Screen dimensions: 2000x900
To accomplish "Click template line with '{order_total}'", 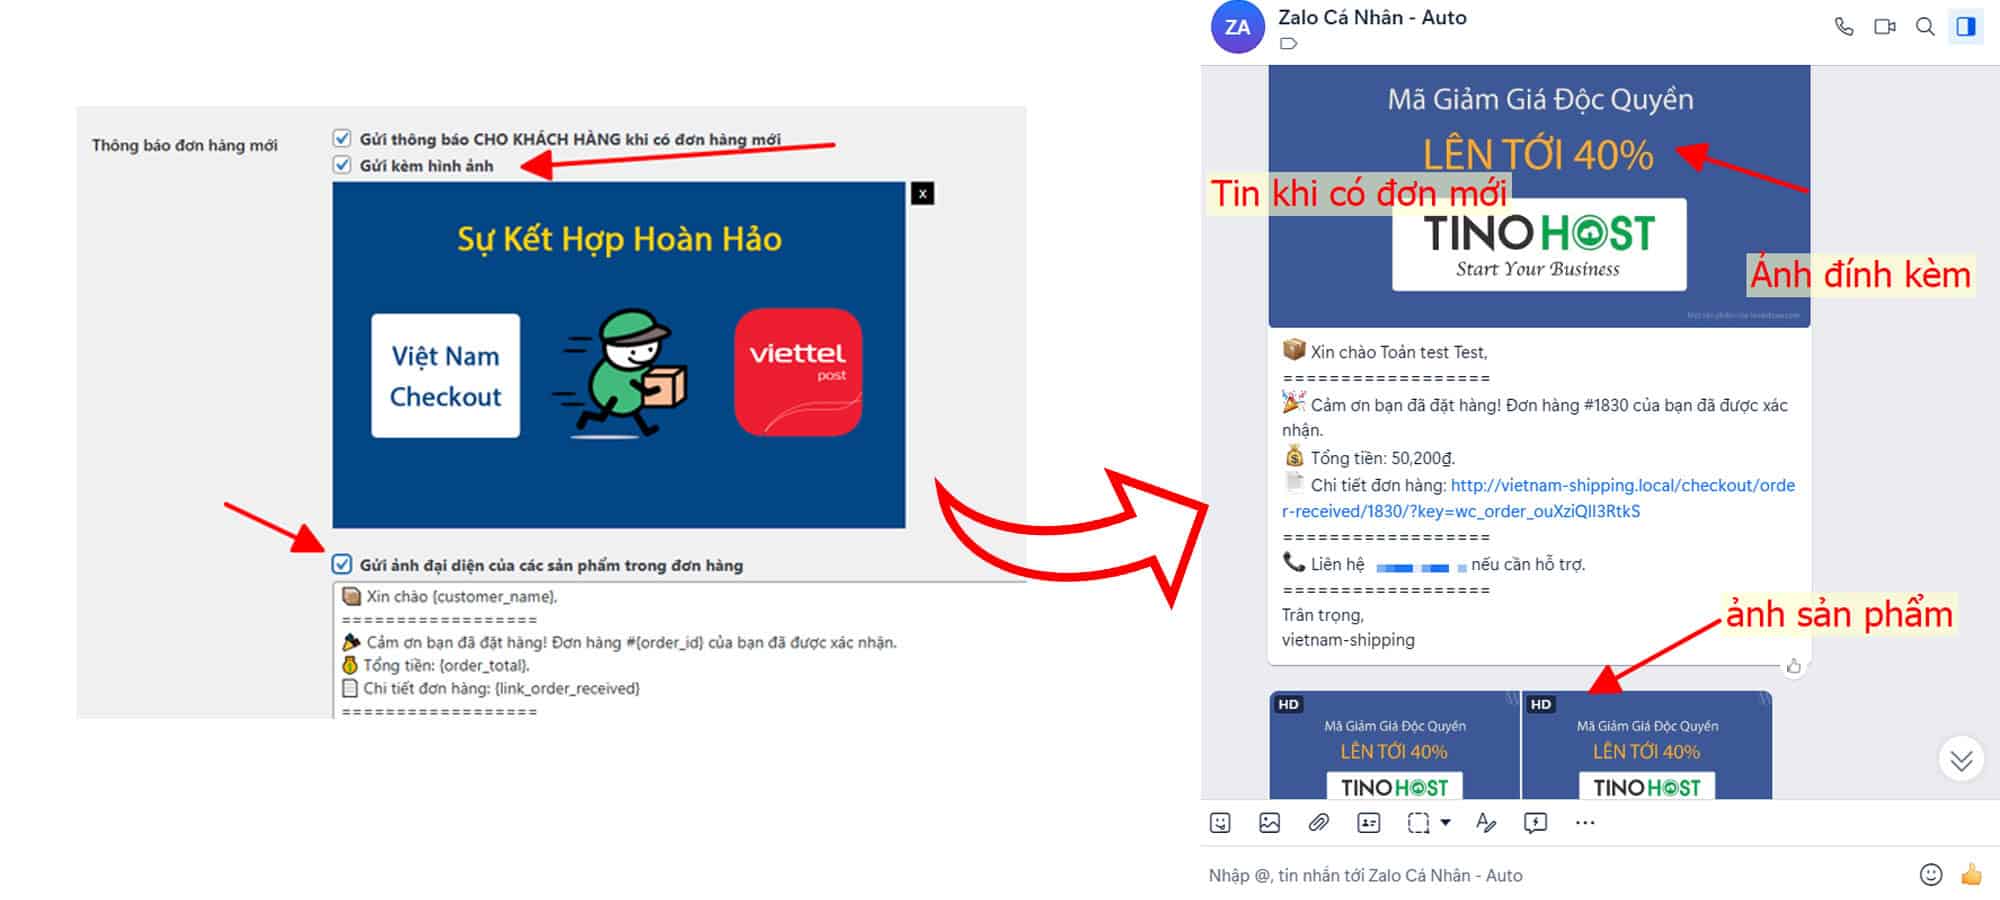I will (436, 665).
